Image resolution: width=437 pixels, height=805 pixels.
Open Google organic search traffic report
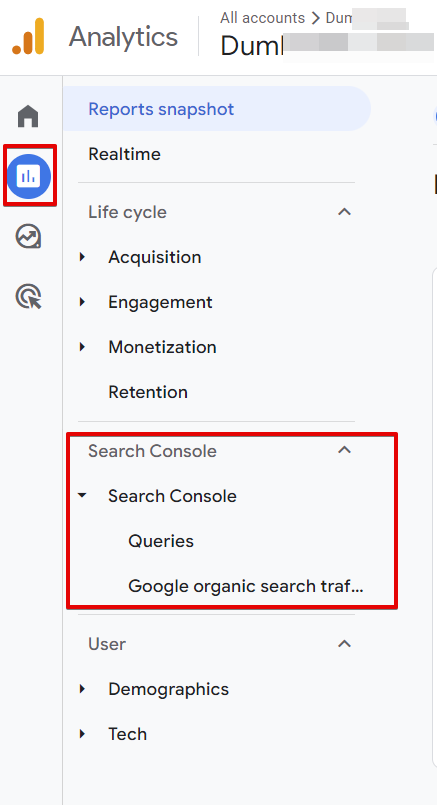pyautogui.click(x=245, y=586)
